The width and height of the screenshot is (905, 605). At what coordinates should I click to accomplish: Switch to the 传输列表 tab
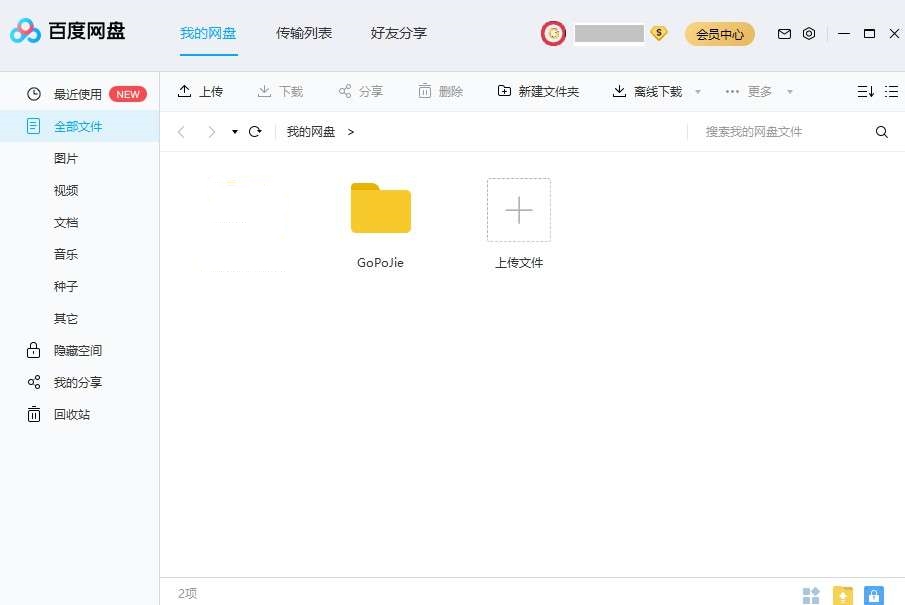click(x=304, y=33)
